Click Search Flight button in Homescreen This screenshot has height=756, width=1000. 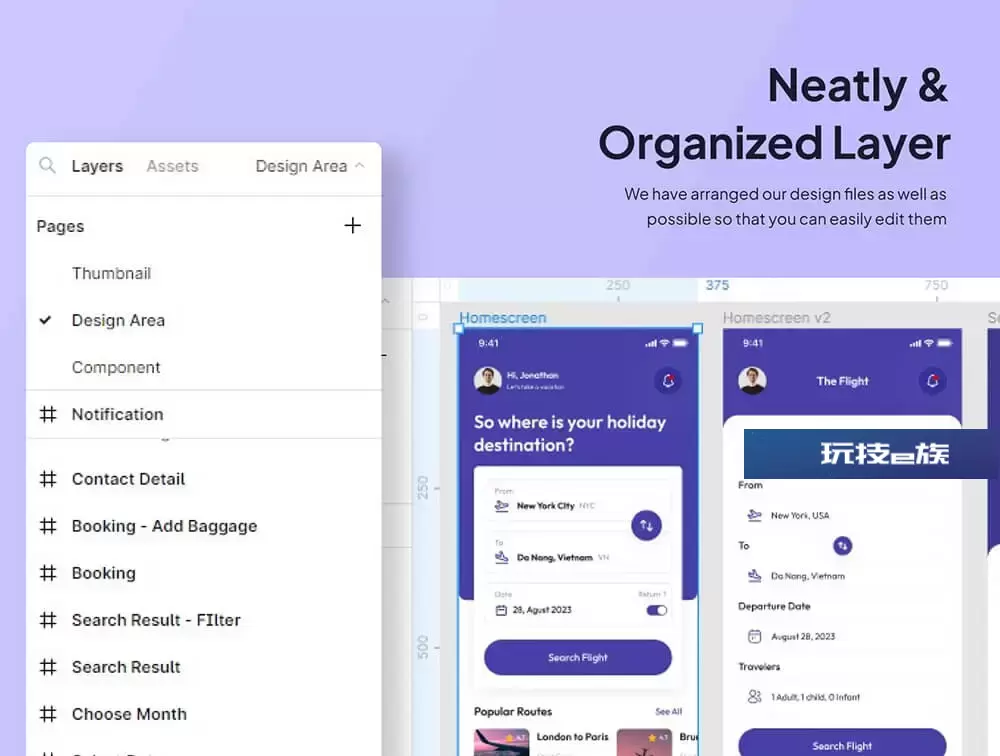pyautogui.click(x=578, y=657)
